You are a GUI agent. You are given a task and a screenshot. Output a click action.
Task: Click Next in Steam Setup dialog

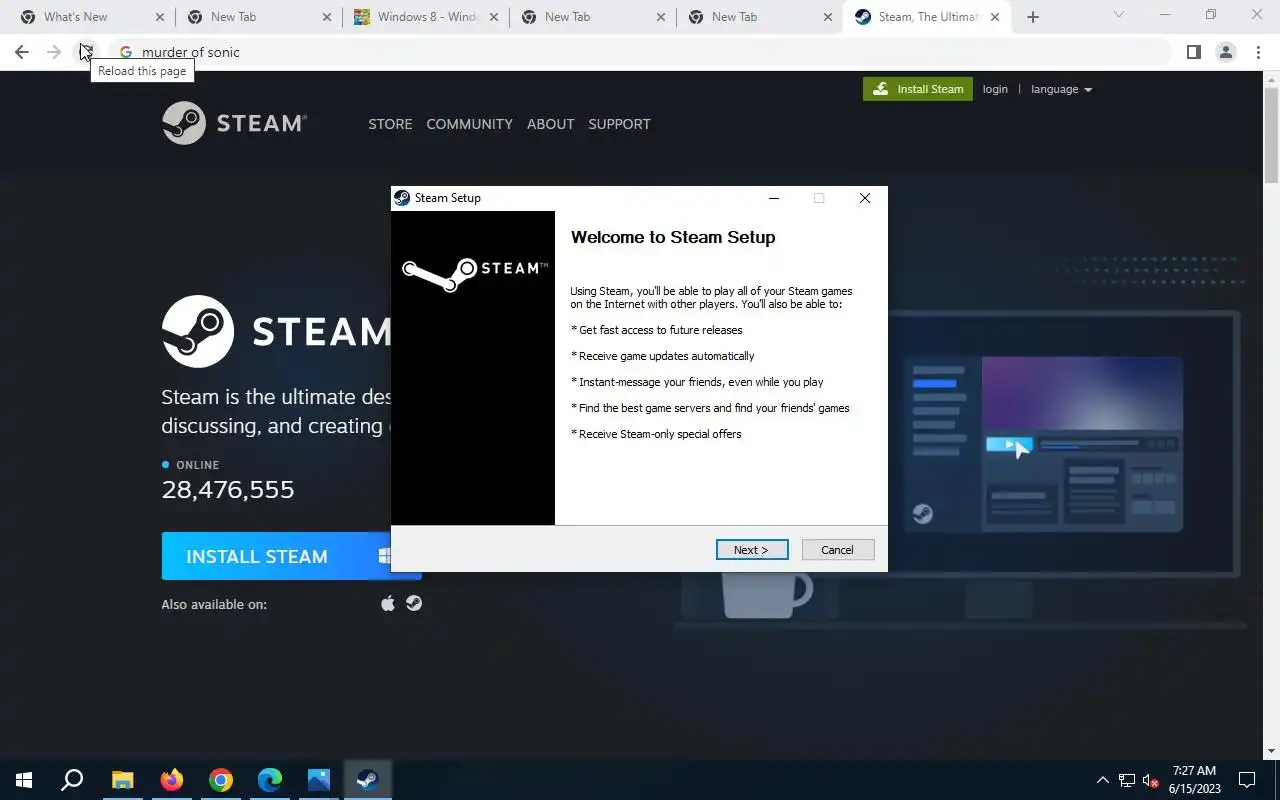point(752,550)
